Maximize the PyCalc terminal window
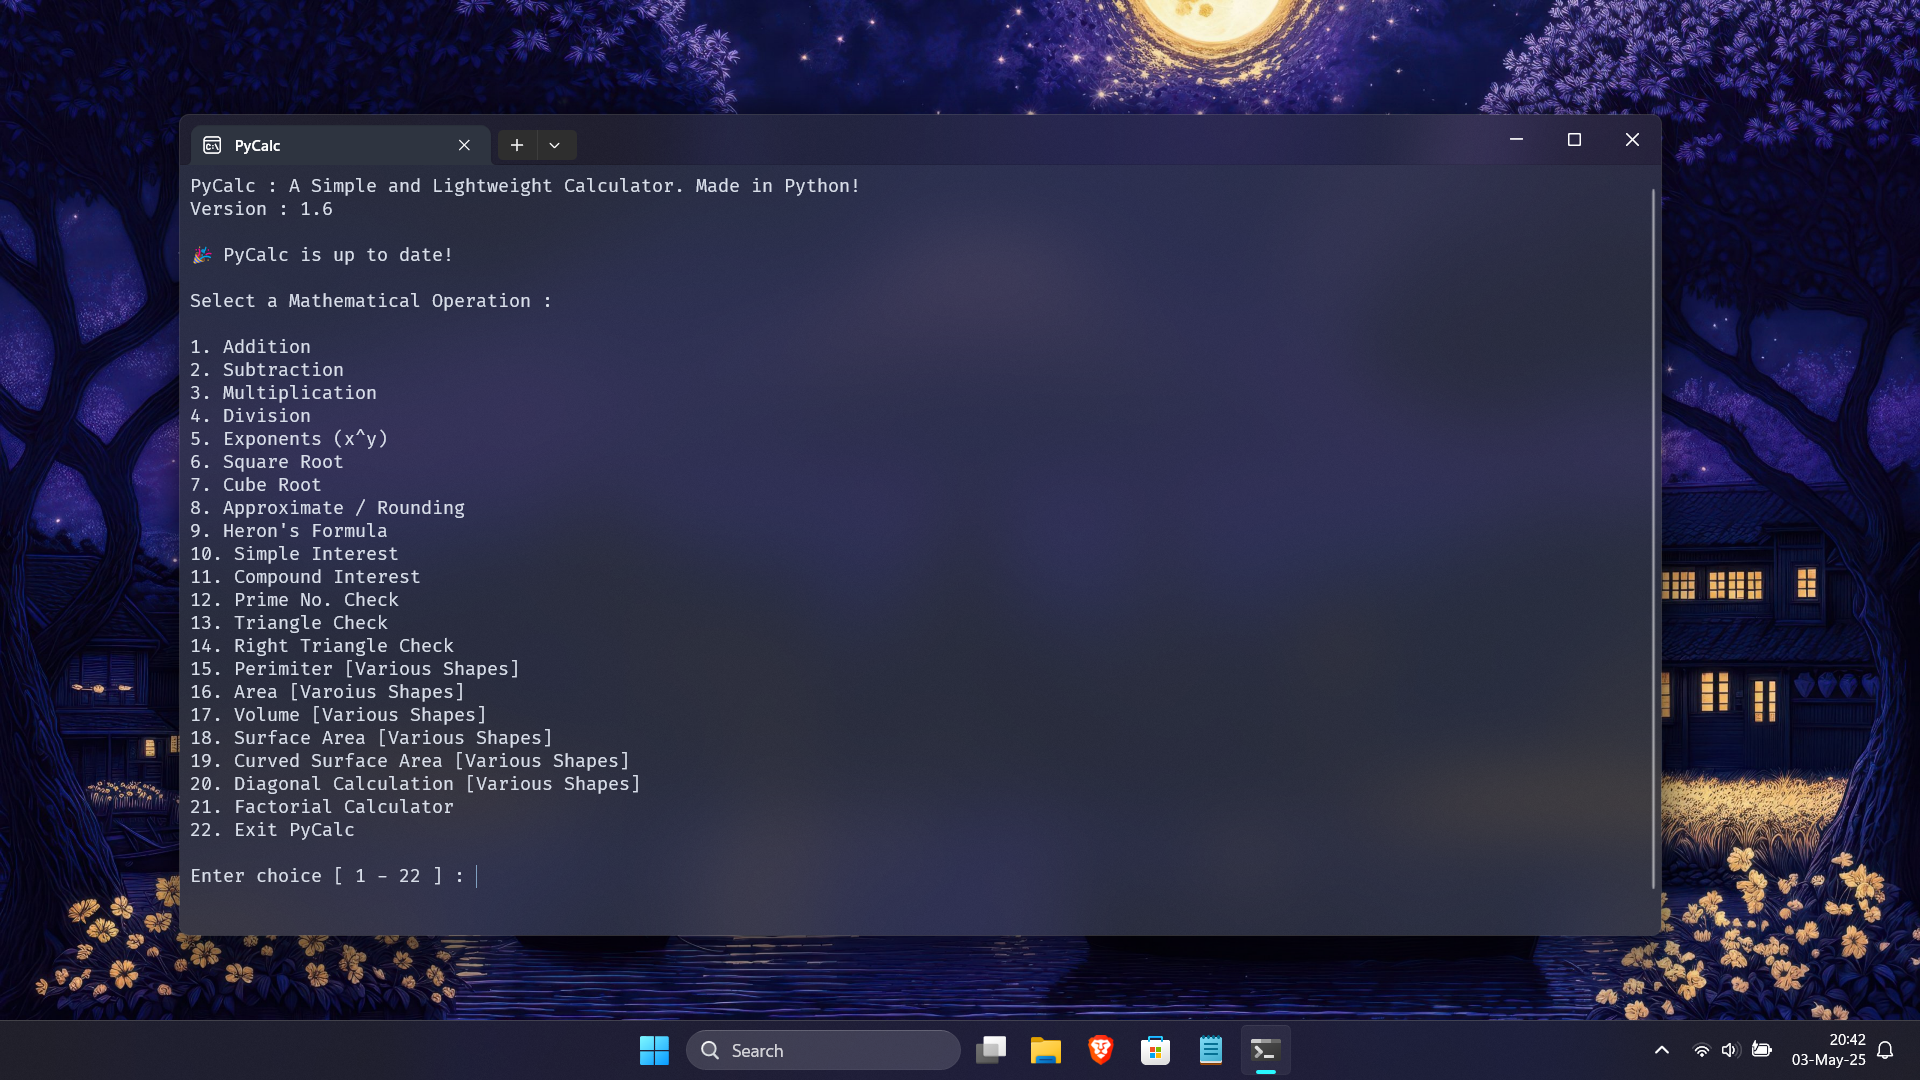This screenshot has width=1920, height=1080. coord(1574,140)
